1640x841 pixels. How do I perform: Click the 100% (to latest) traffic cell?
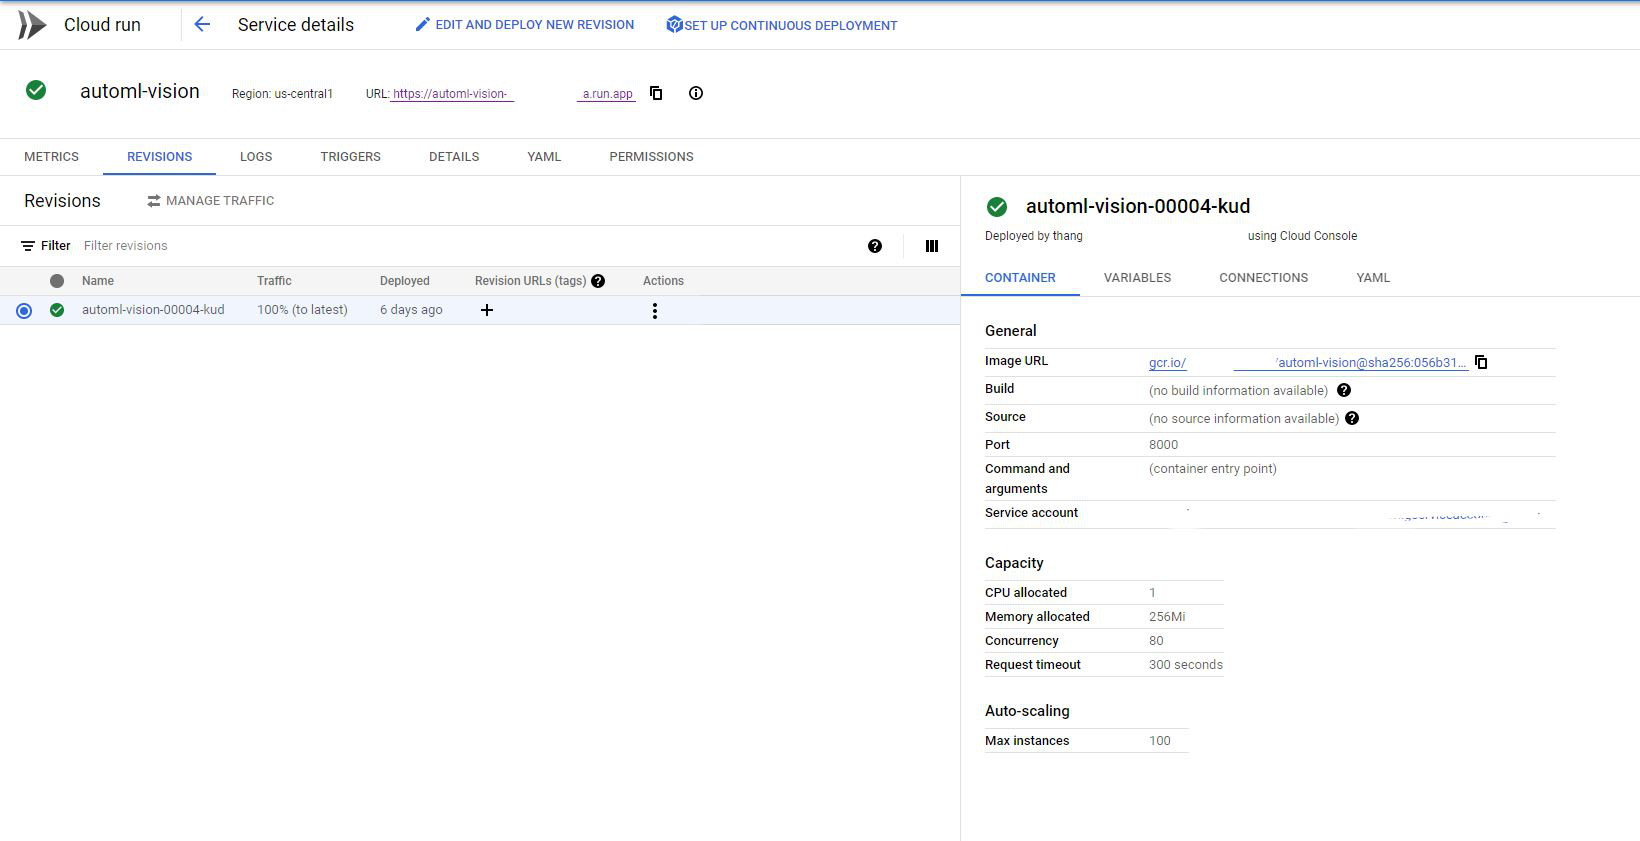click(302, 310)
